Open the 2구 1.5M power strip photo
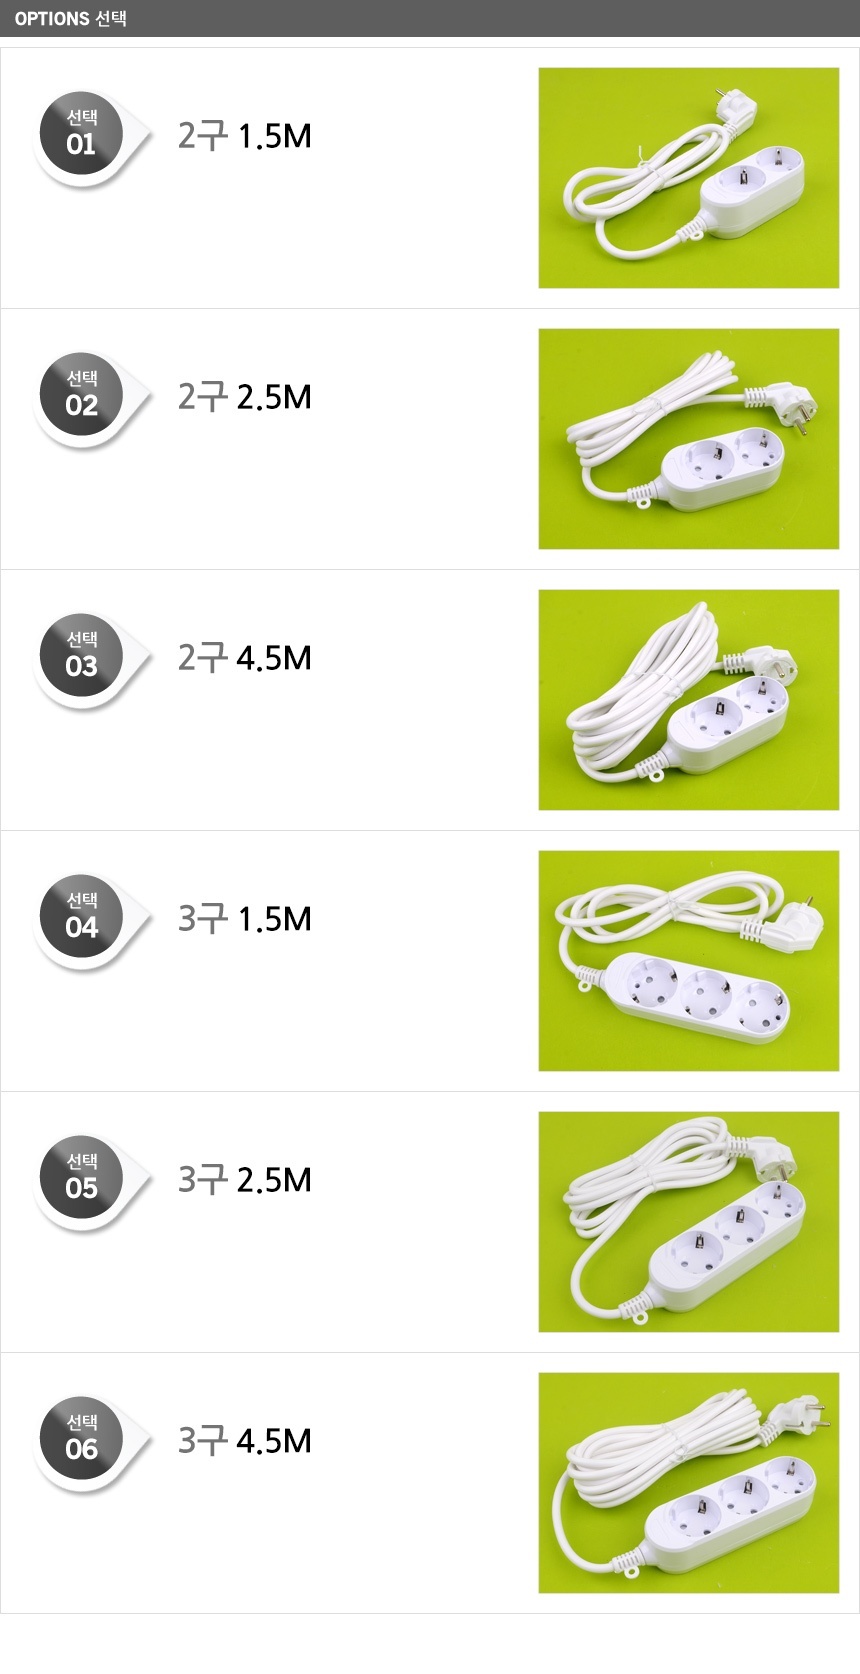 pos(689,178)
